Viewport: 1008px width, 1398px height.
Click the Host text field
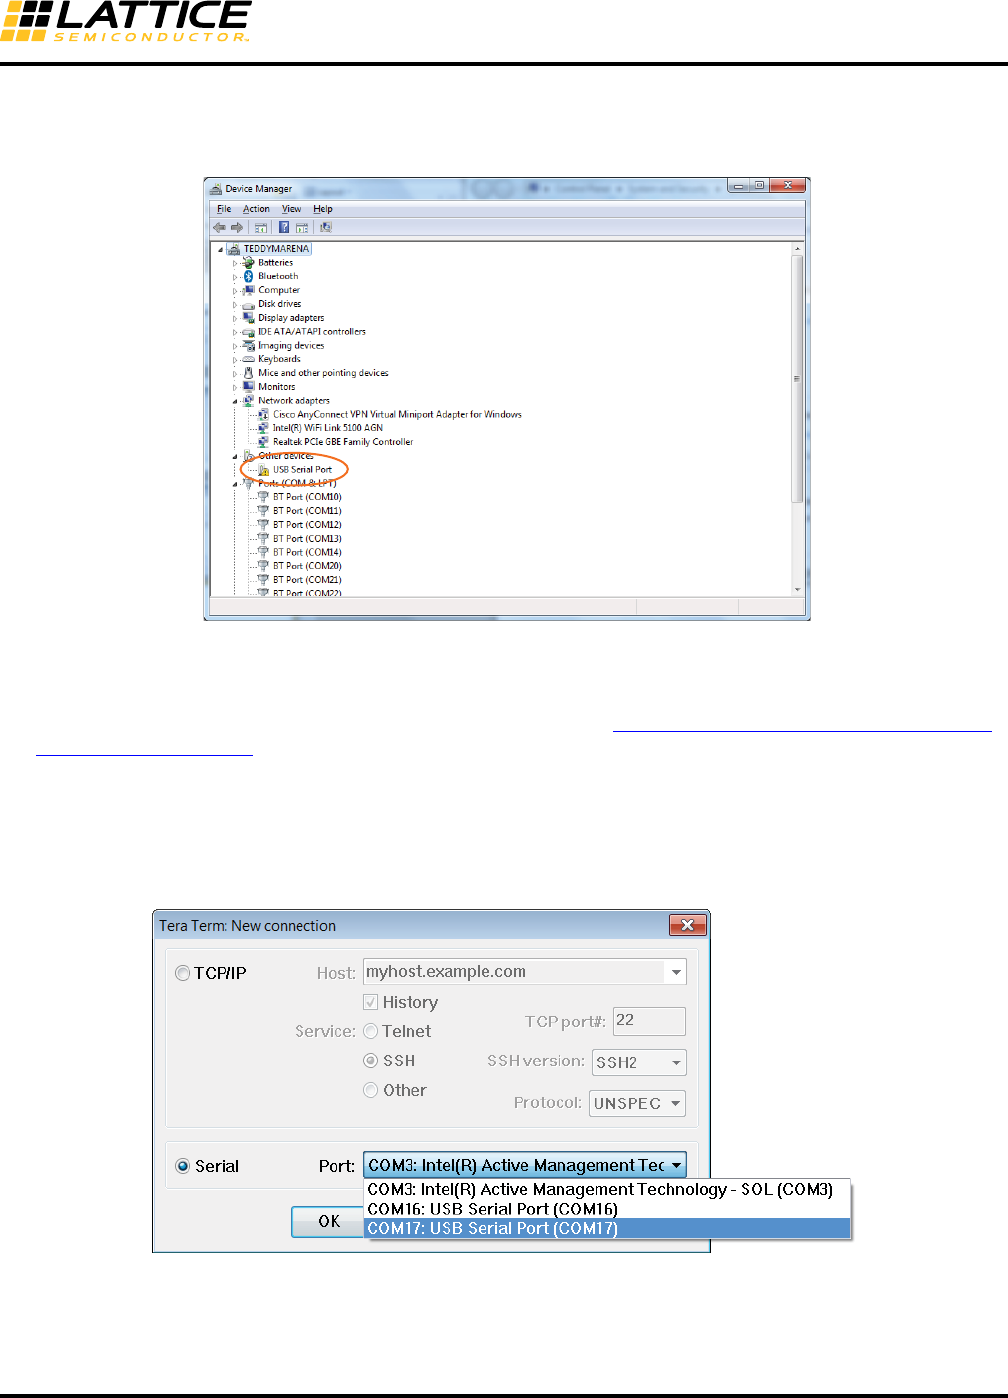coord(514,972)
